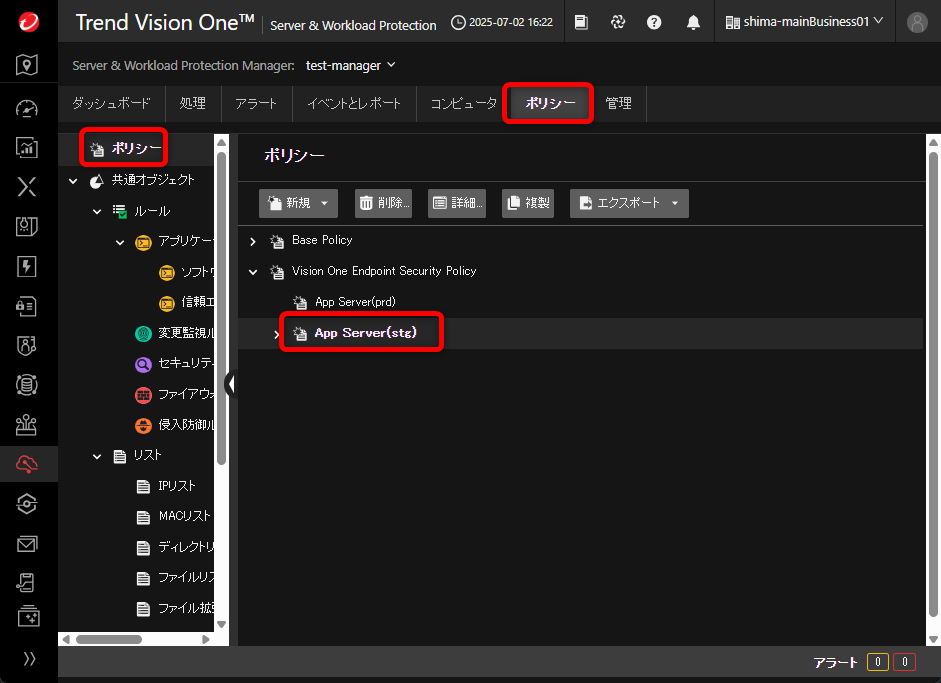
Task: Click the purple セキュリティ magnifier icon
Action: [x=143, y=364]
